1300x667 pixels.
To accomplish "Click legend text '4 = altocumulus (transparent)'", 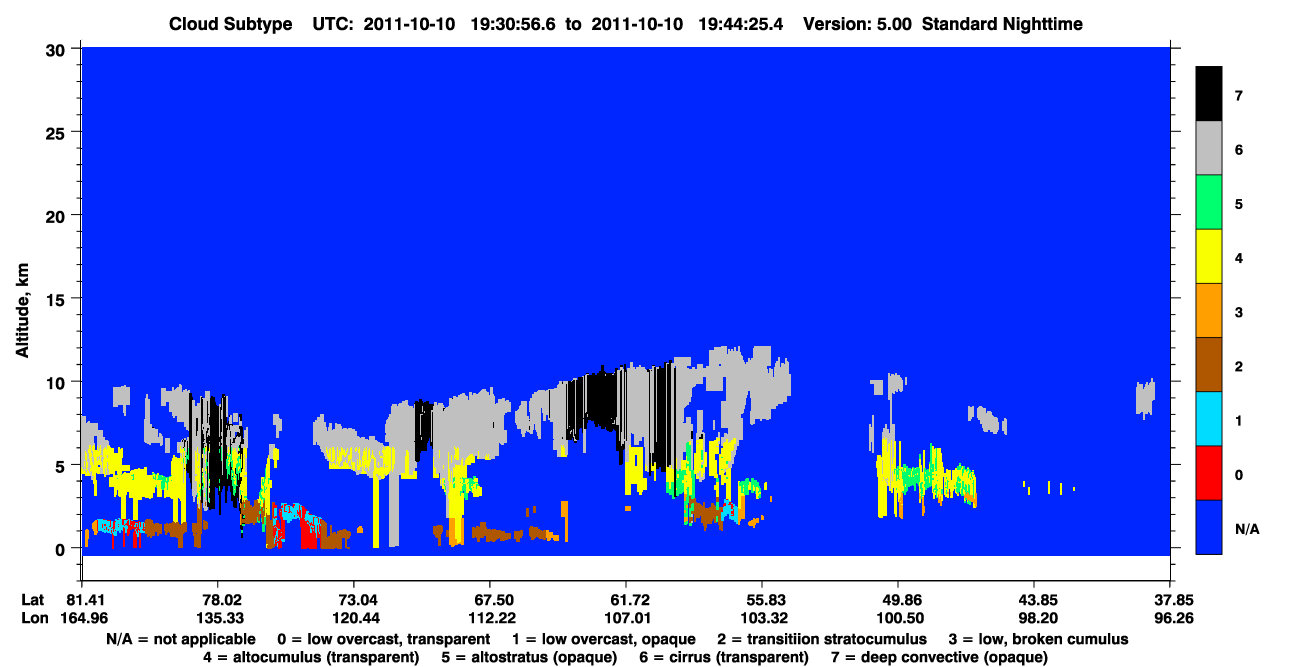I will click(x=311, y=657).
